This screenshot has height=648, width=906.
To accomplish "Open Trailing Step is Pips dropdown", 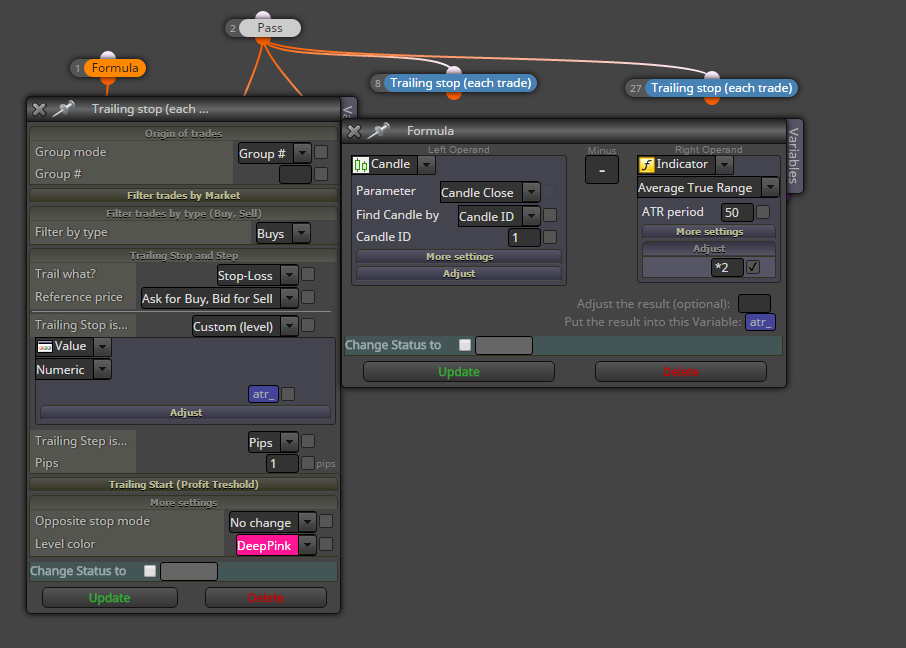I will tap(273, 443).
